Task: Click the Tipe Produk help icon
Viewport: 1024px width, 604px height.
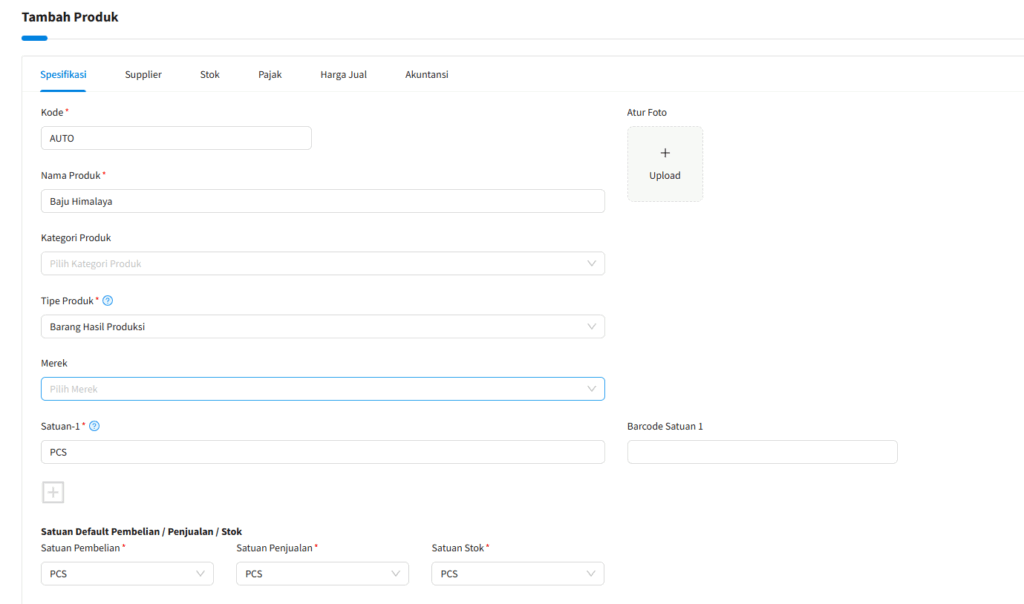Action: tap(108, 301)
